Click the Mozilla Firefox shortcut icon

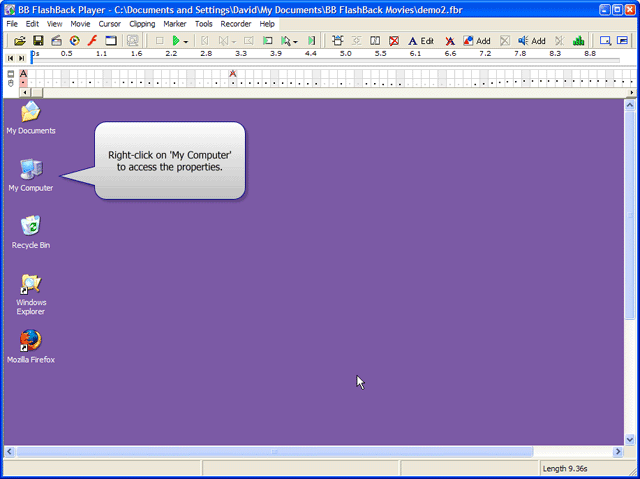point(31,346)
